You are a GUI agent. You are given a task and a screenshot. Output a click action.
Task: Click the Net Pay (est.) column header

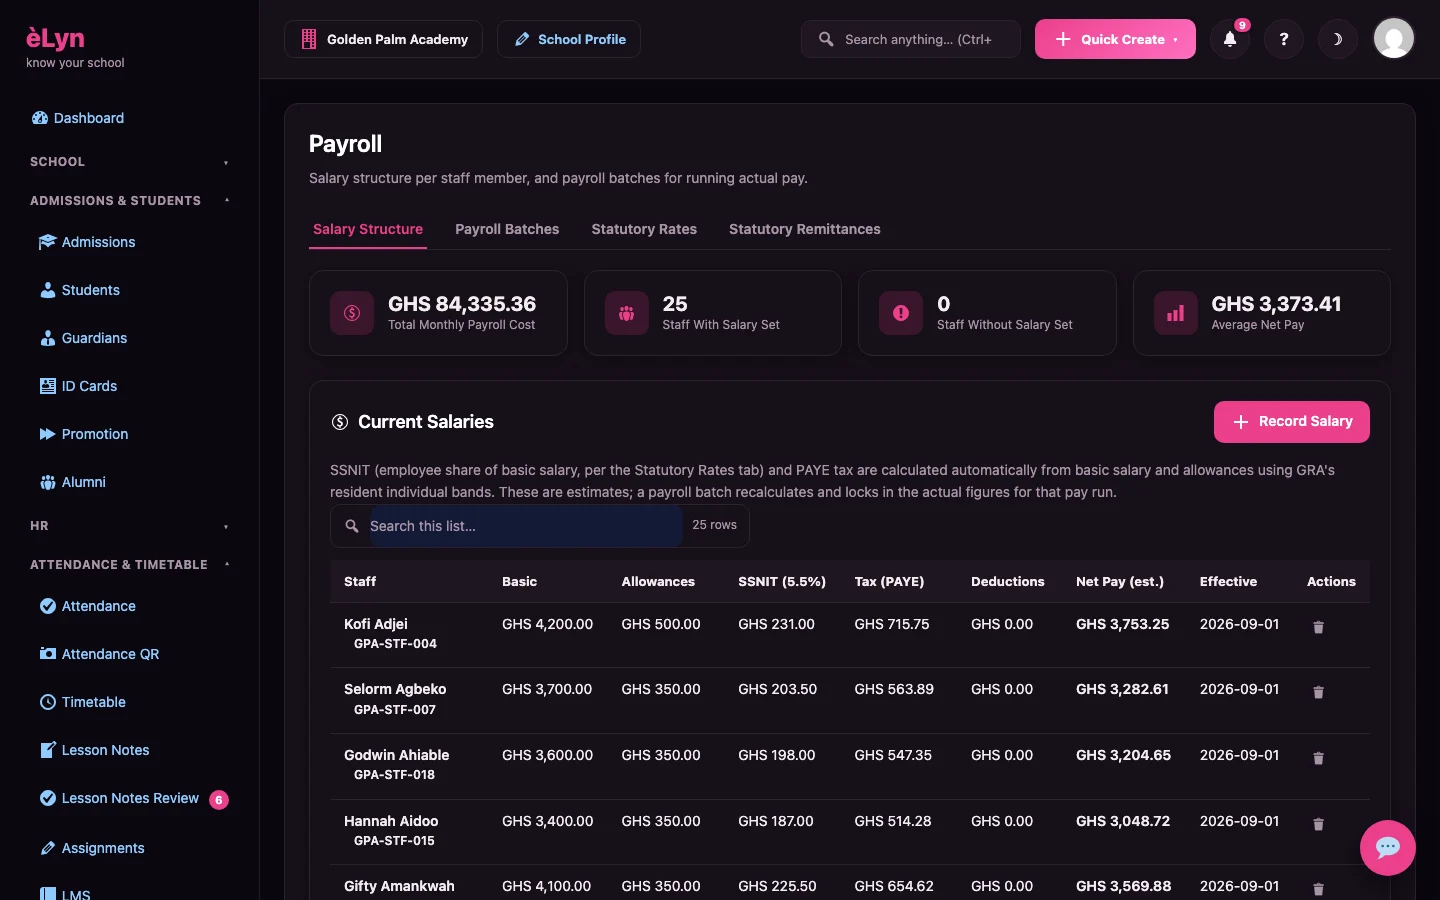tap(1120, 581)
